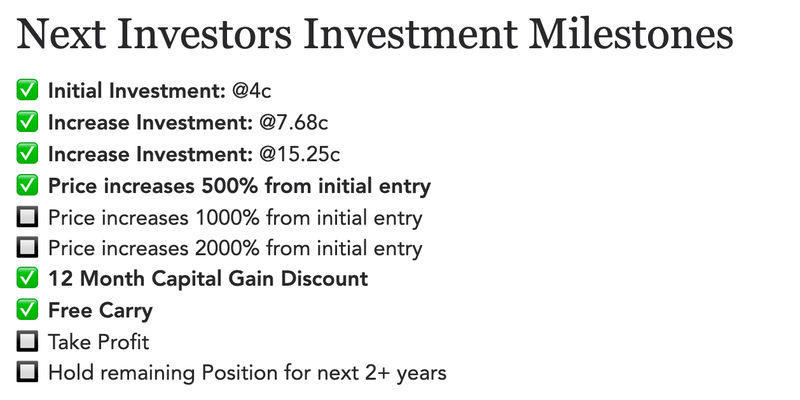Toggle the 12 Month Capital Gain Discount checkbox
800x400 pixels.
[27, 278]
